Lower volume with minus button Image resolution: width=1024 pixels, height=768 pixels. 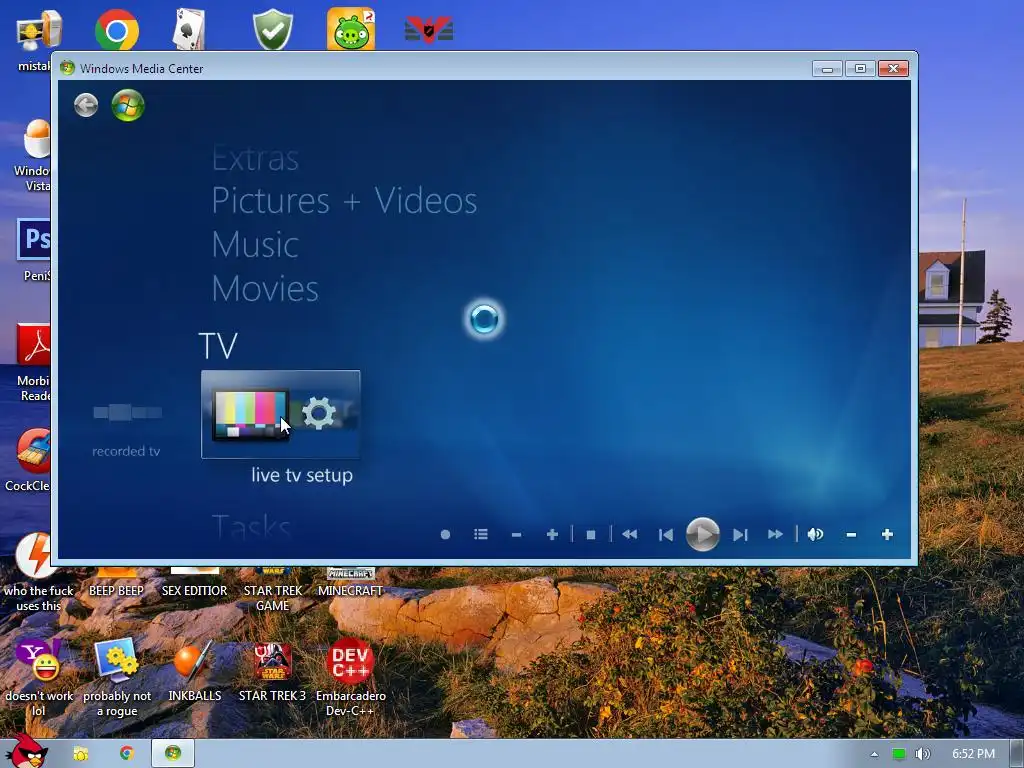(851, 534)
